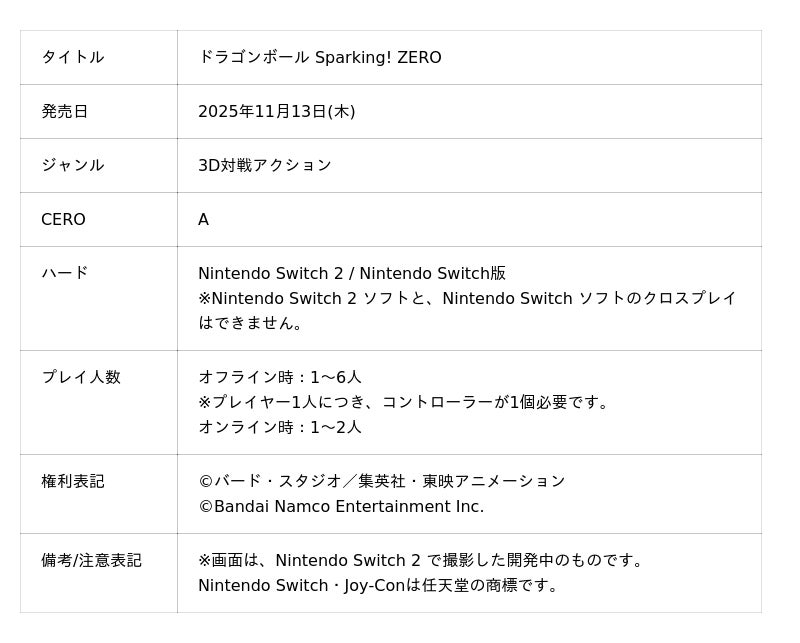This screenshot has height=643, width=800.
Task: Select the 3D対戦アクション genre text
Action: coord(264,165)
